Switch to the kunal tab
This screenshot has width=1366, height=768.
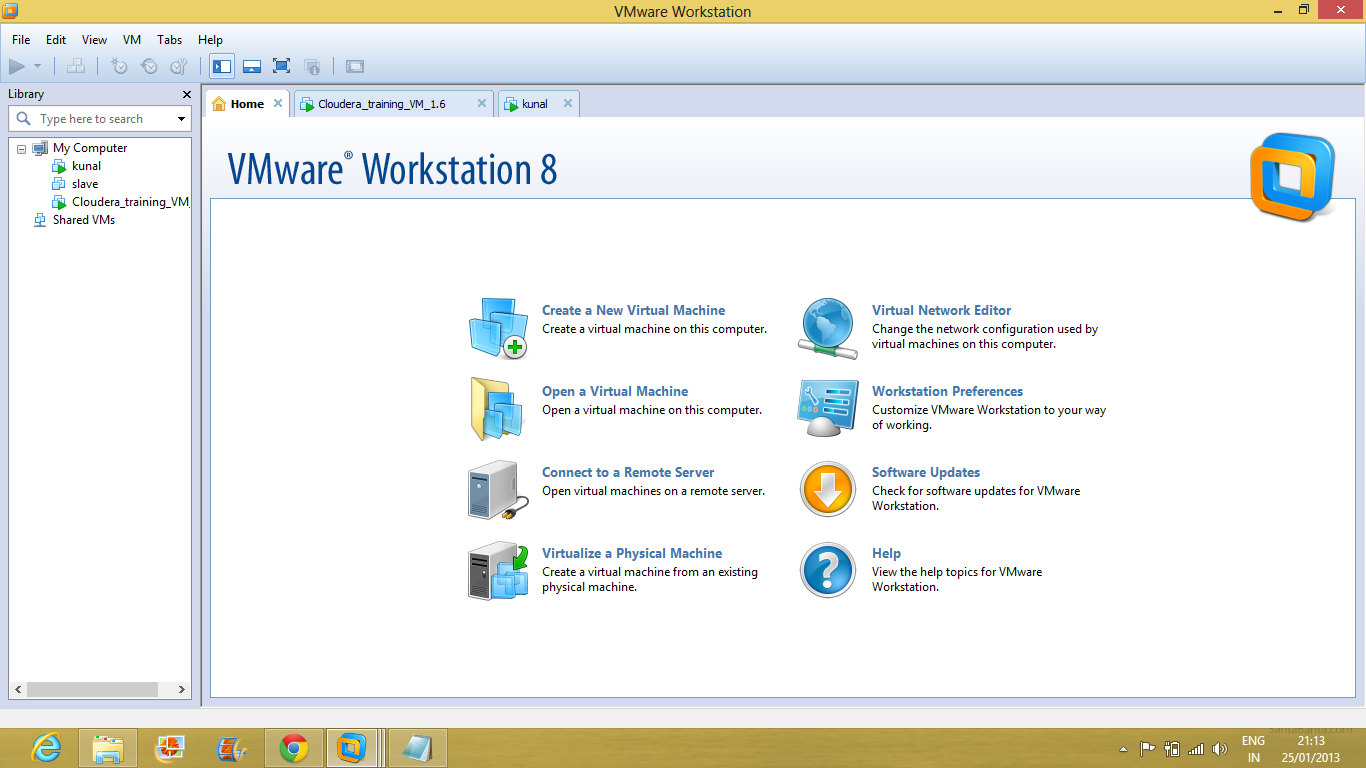click(535, 104)
